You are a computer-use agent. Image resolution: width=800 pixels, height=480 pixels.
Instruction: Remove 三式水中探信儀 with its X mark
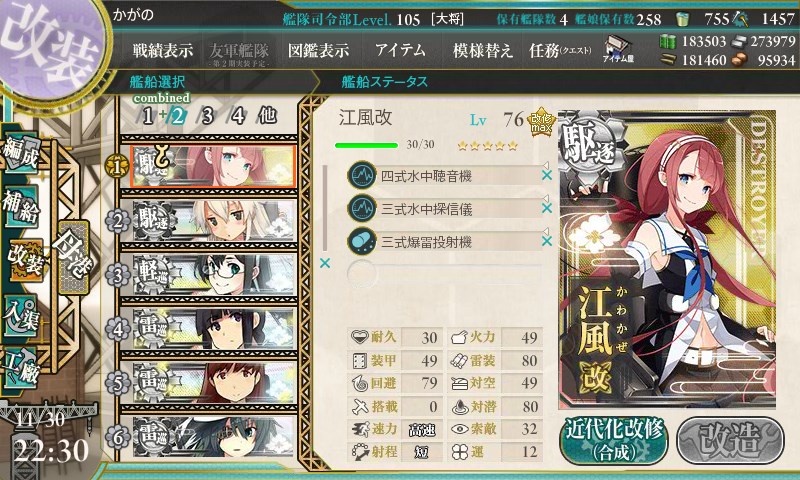[546, 208]
